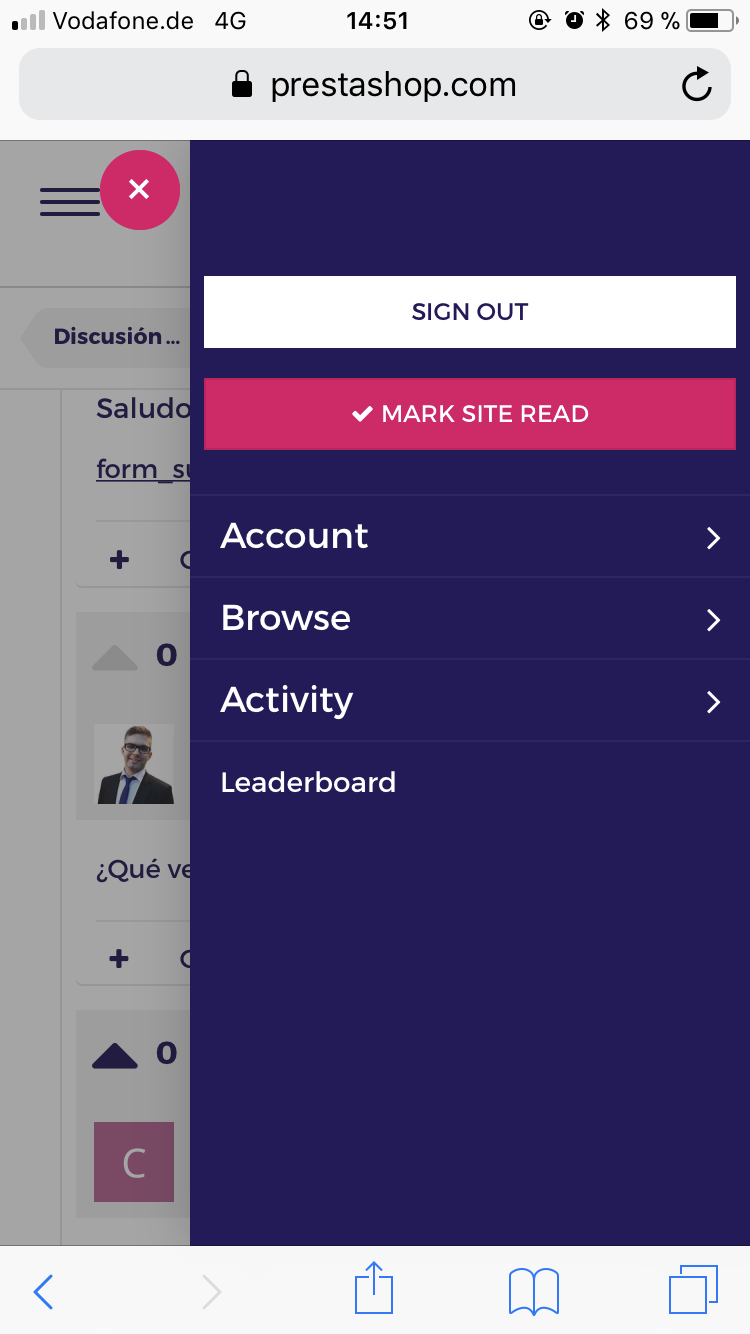Open the Leaderboard menu item

tap(308, 782)
